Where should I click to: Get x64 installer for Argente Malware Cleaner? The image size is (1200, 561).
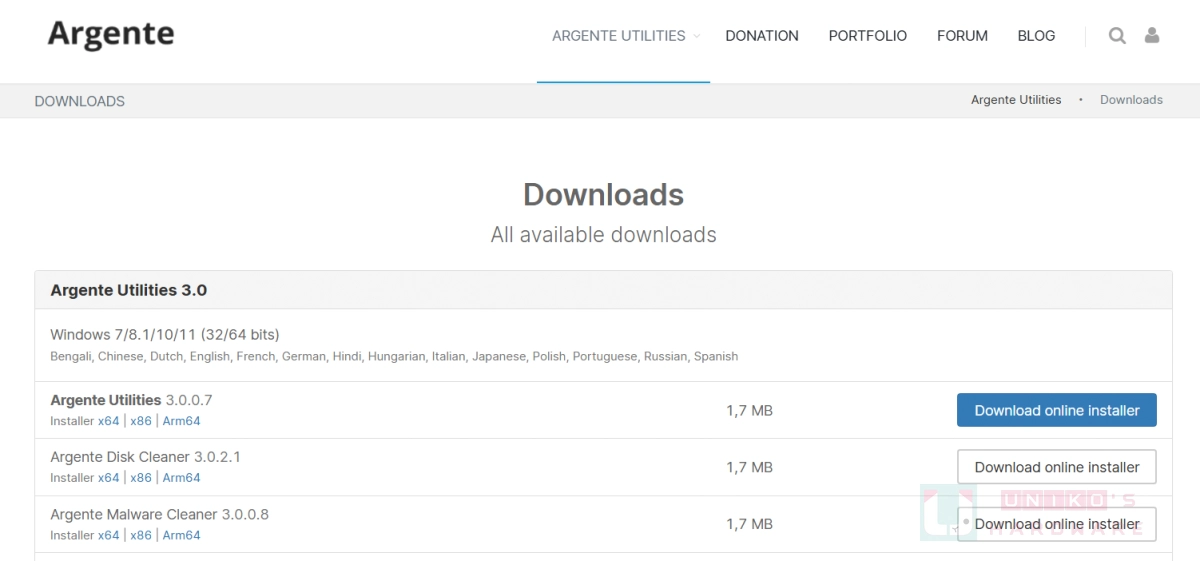(x=109, y=535)
